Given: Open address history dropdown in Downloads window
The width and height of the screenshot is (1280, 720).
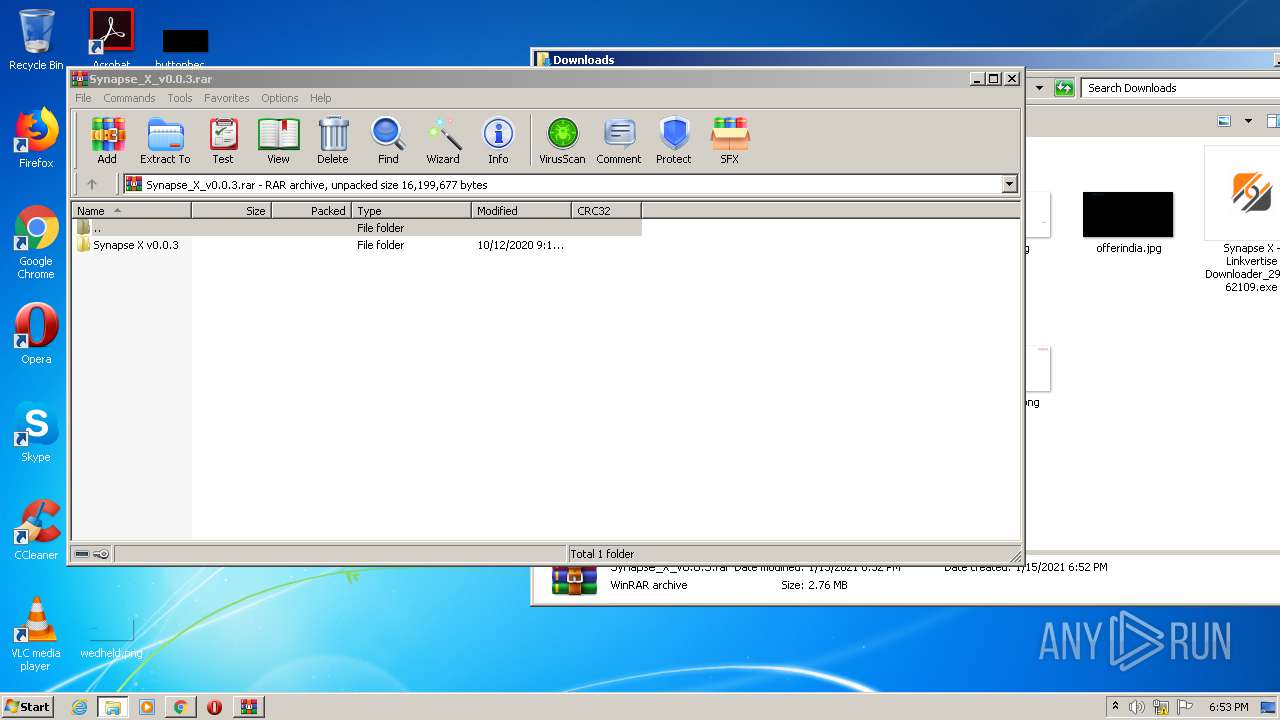Looking at the screenshot, I should click(x=1039, y=88).
